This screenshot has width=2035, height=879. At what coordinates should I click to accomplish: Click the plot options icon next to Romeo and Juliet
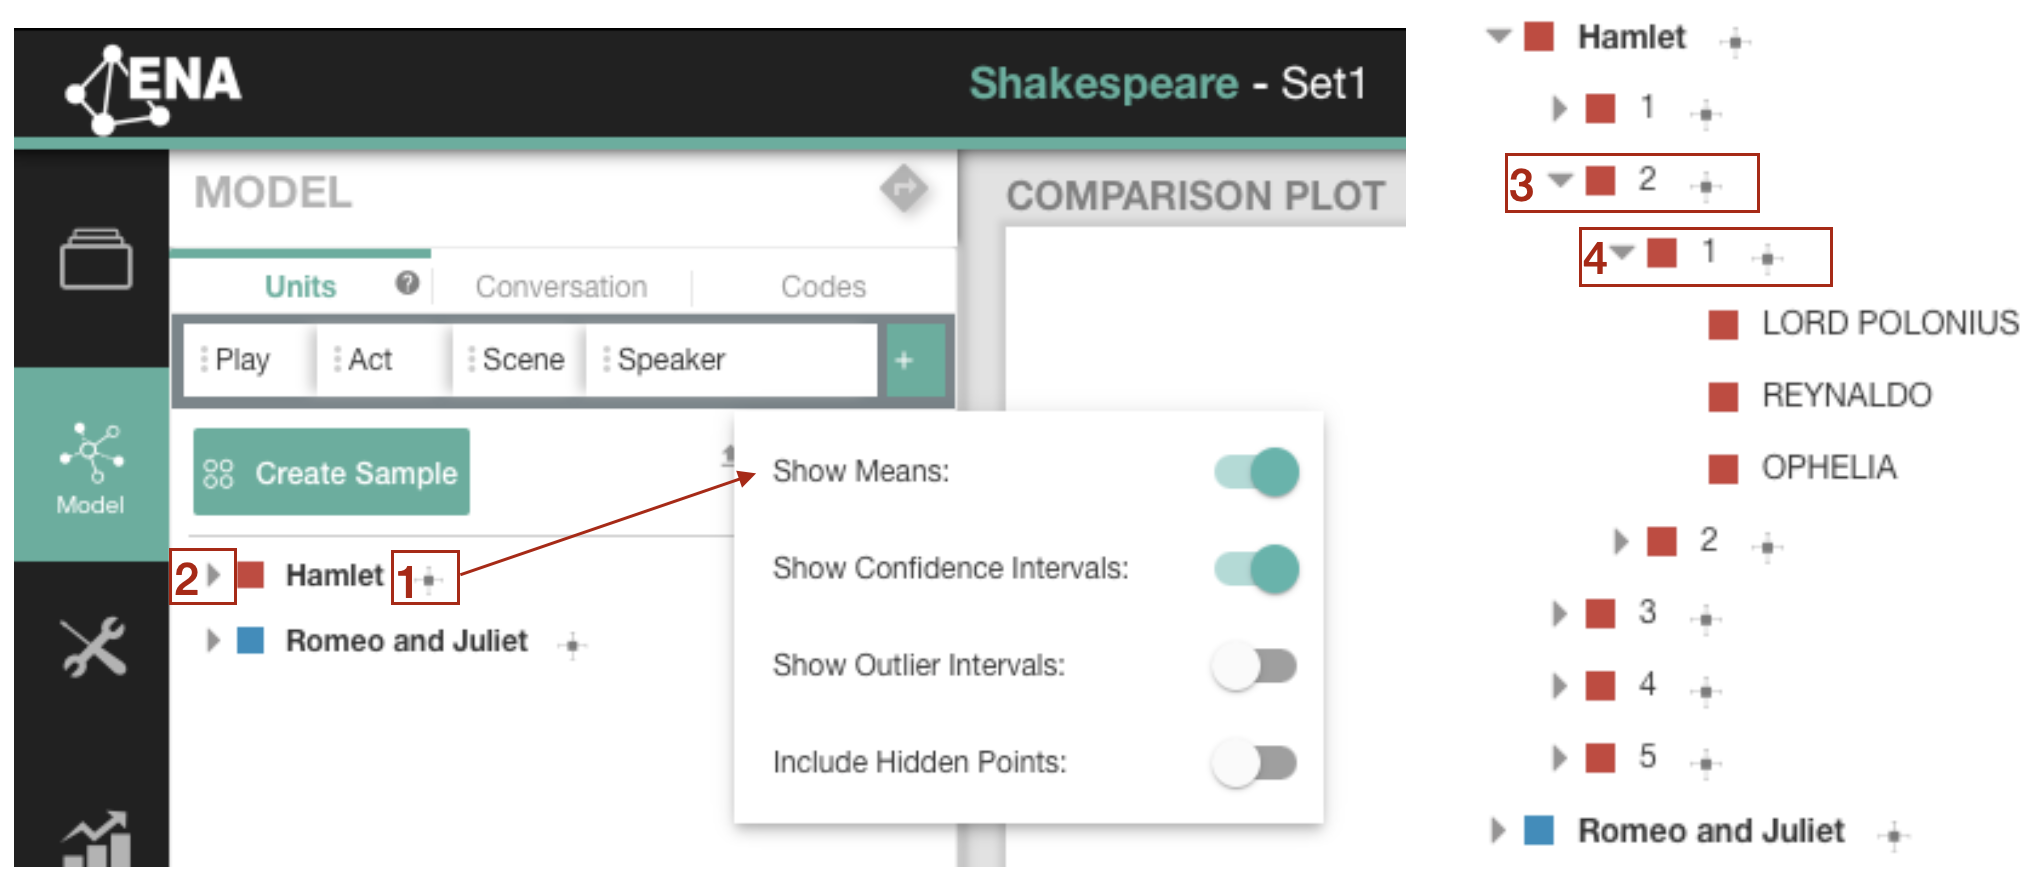tap(573, 645)
